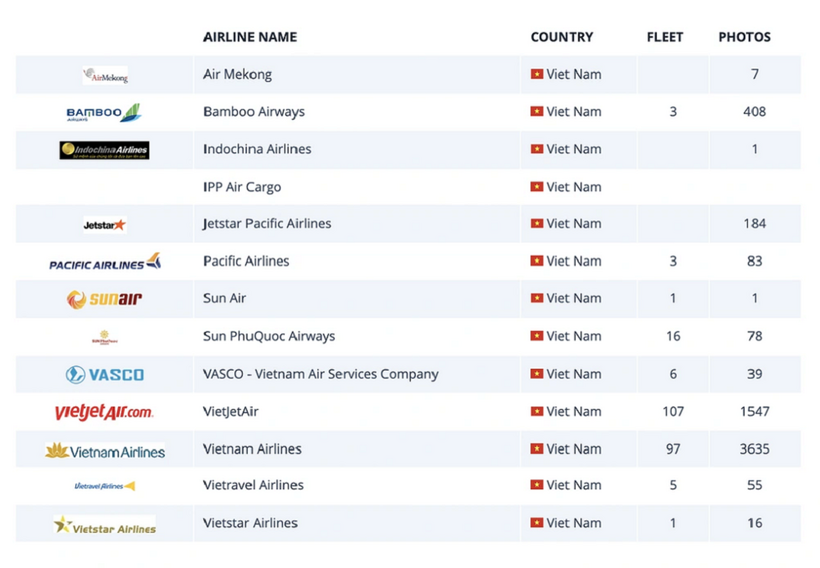Open the VietJetAir airline name link

click(x=231, y=412)
